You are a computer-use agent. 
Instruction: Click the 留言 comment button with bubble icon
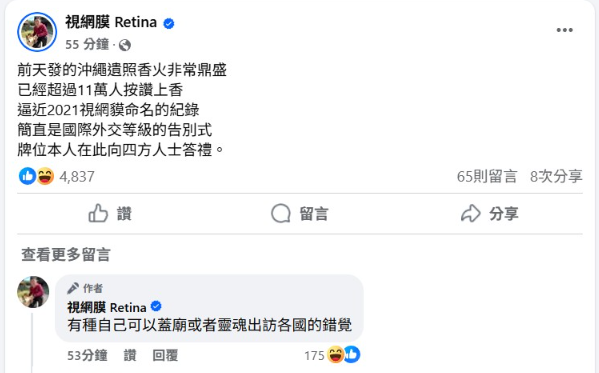click(x=300, y=214)
